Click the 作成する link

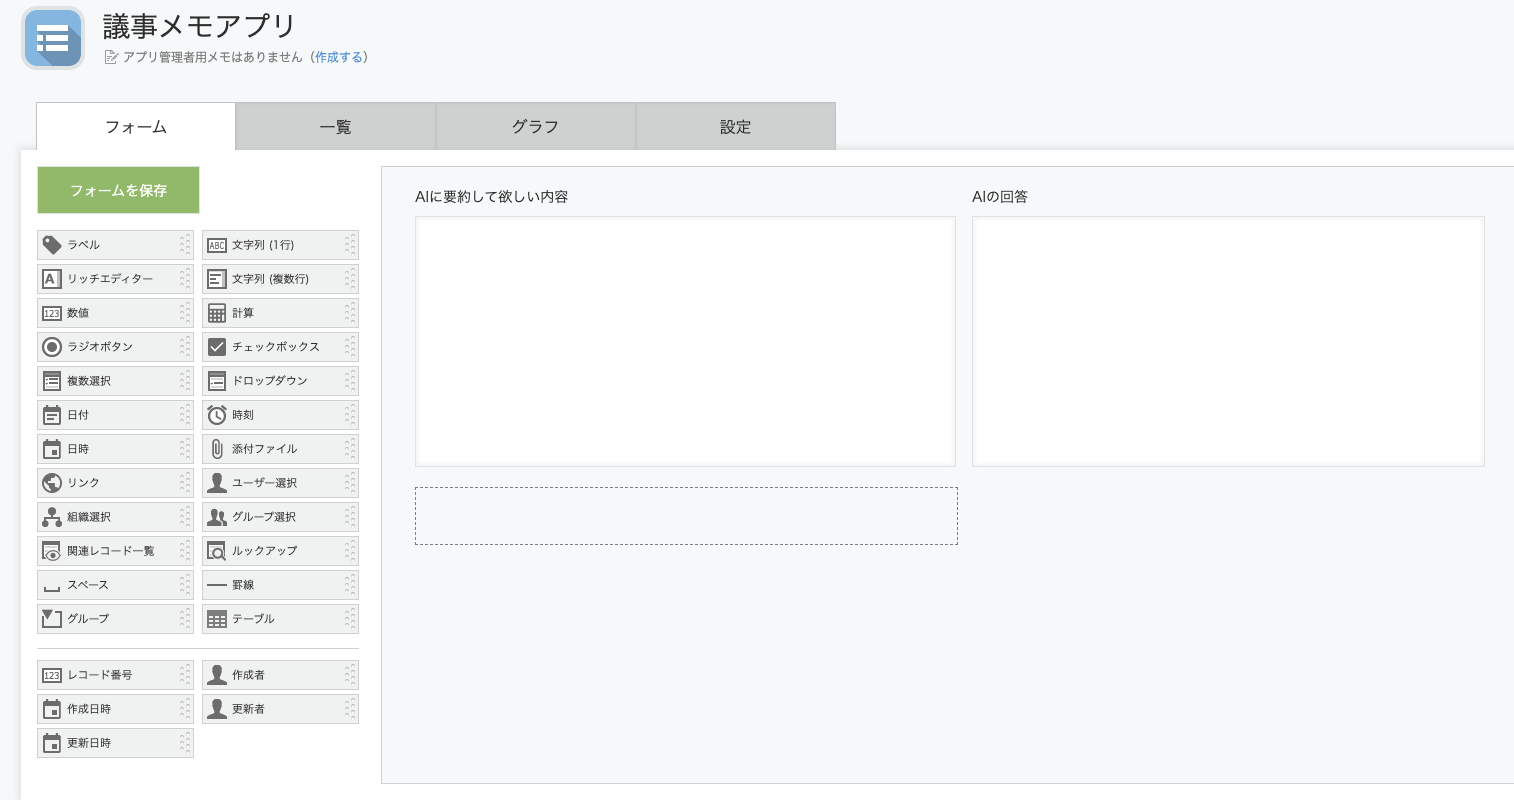tap(339, 57)
